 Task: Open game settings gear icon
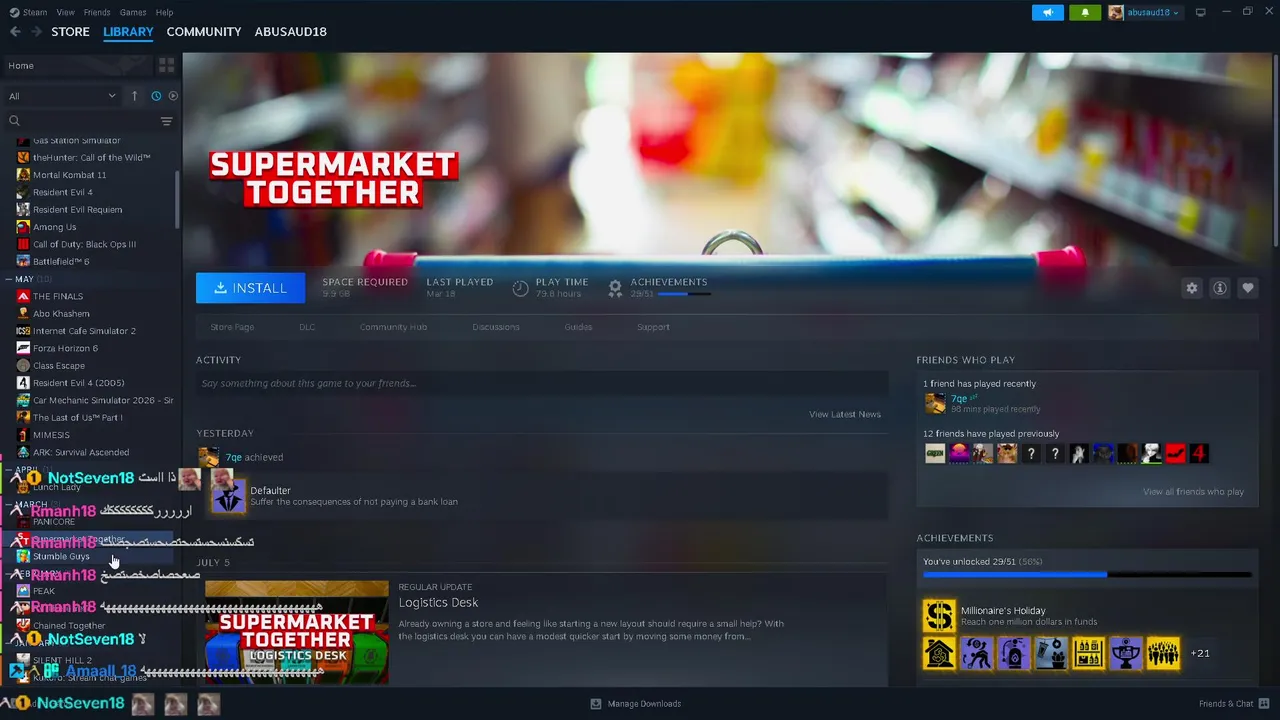pyautogui.click(x=1192, y=288)
